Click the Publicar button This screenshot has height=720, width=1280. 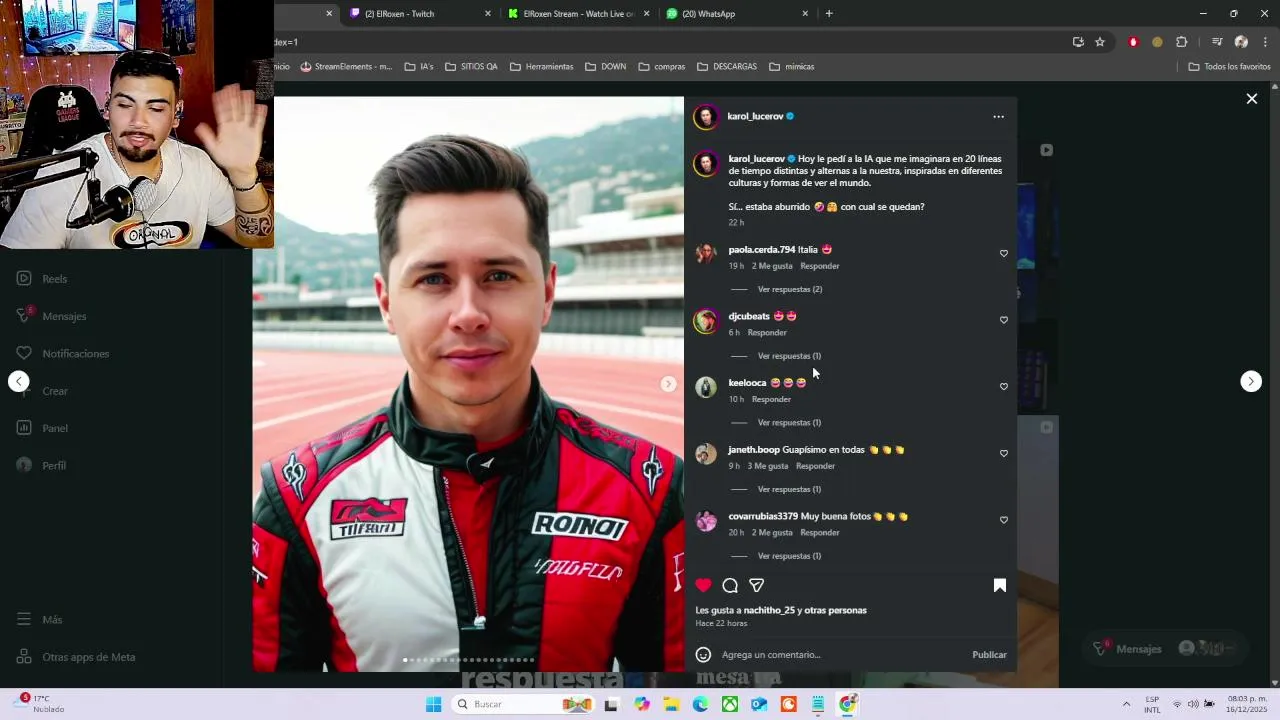[989, 655]
